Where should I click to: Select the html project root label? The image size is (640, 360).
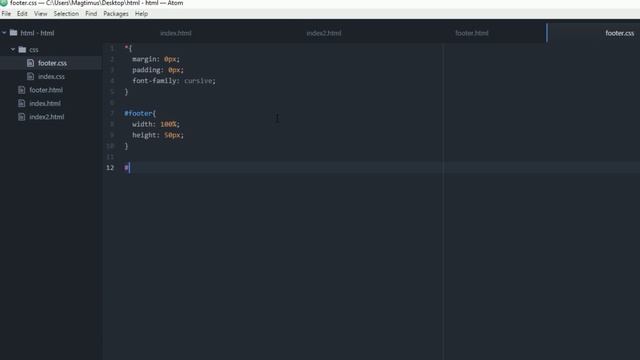point(37,33)
